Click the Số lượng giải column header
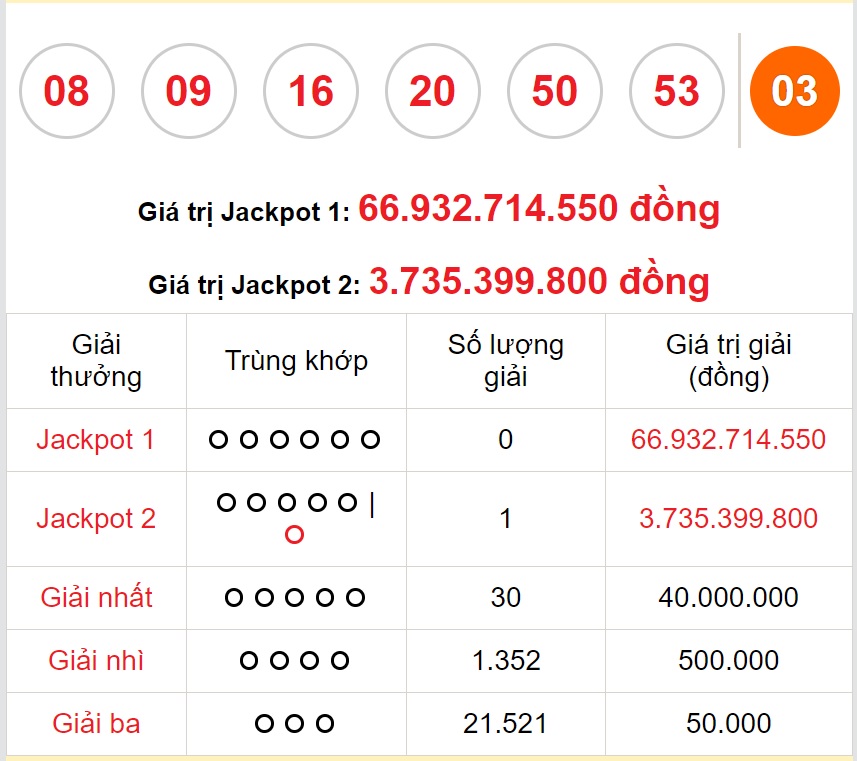857x761 pixels. tap(506, 361)
